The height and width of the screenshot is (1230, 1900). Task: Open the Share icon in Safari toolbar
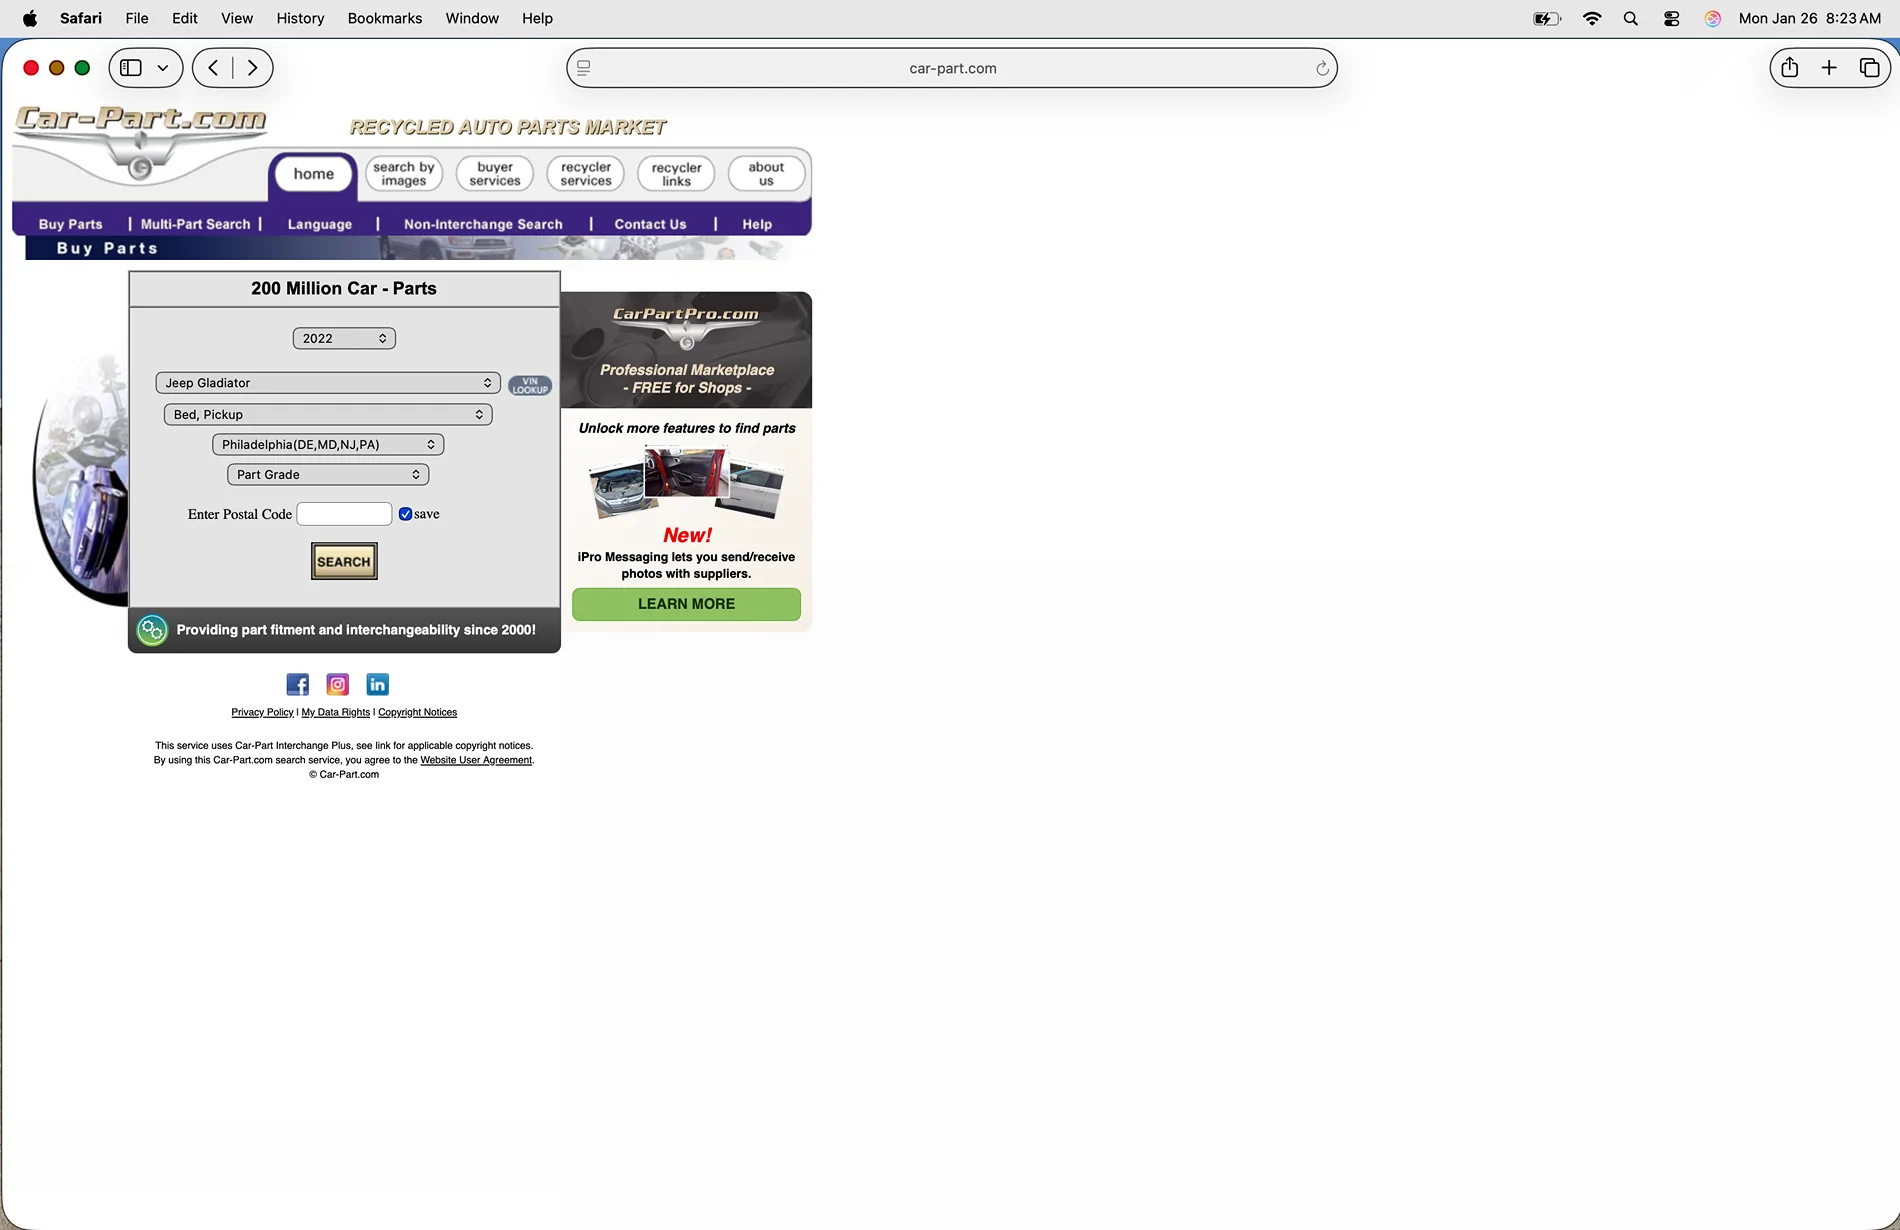click(1790, 67)
